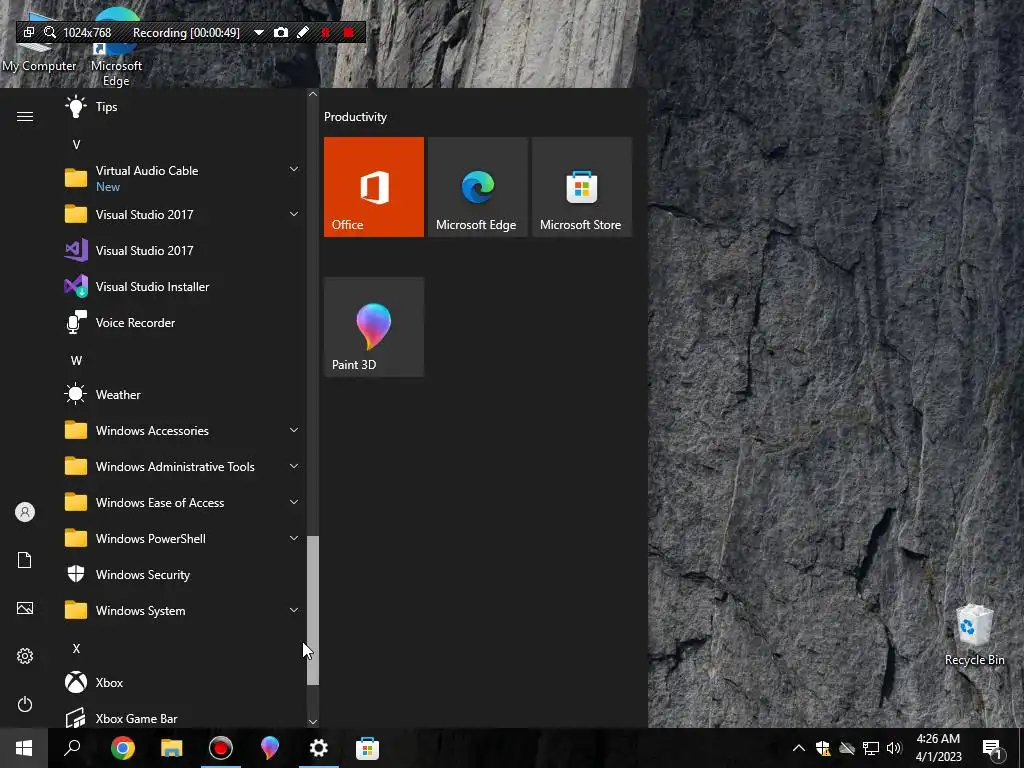Screen dimensions: 1024x768
Task: Open Google Chrome from the taskbar
Action: click(x=123, y=748)
